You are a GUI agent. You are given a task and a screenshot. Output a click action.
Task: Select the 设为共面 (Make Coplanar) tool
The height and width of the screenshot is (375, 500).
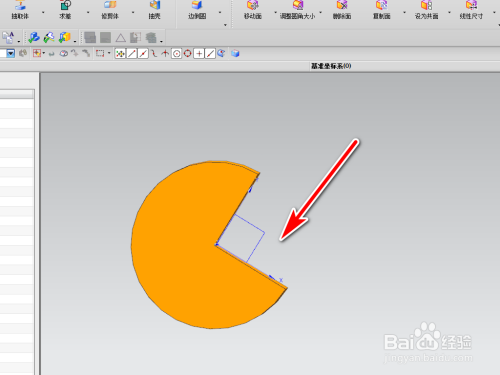426,10
